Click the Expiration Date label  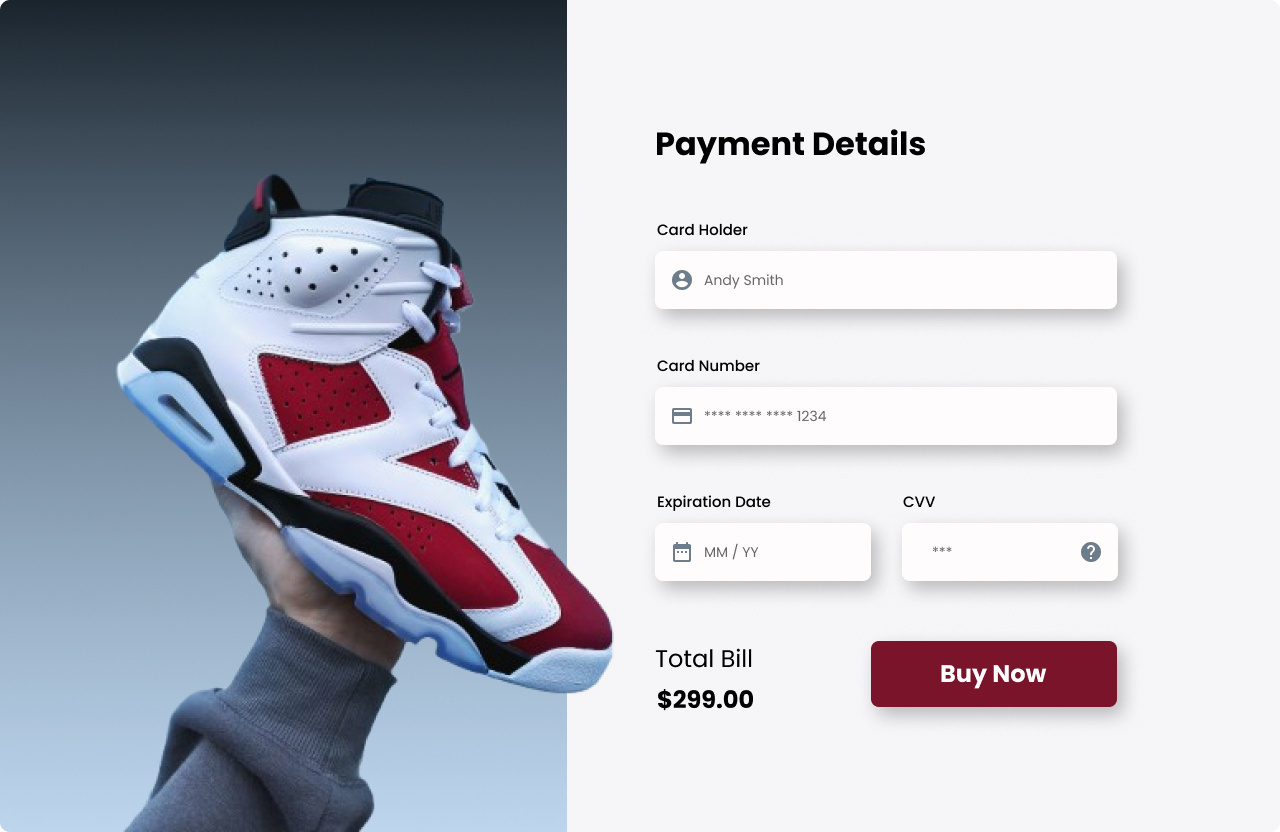point(714,502)
